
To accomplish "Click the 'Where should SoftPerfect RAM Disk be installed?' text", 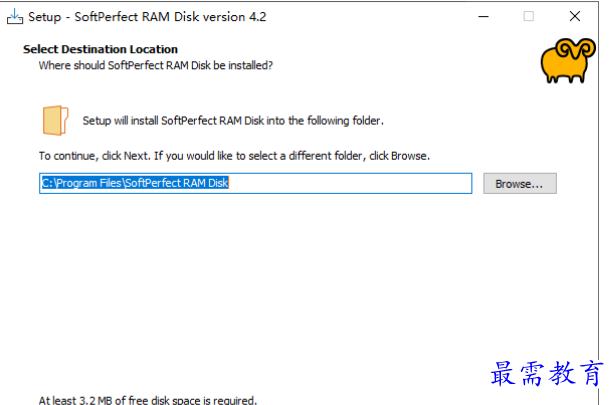I will click(156, 65).
